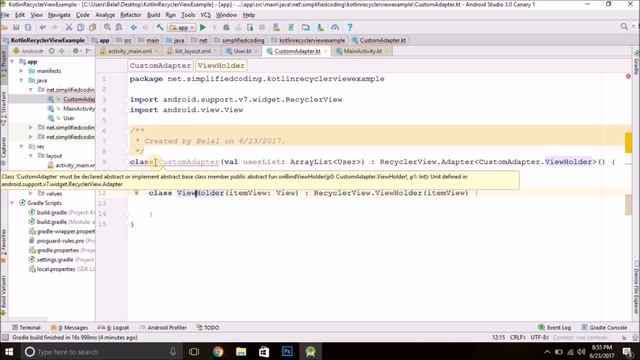This screenshot has width=640, height=360.
Task: Open the SDK Manager icon
Action: 320,27
